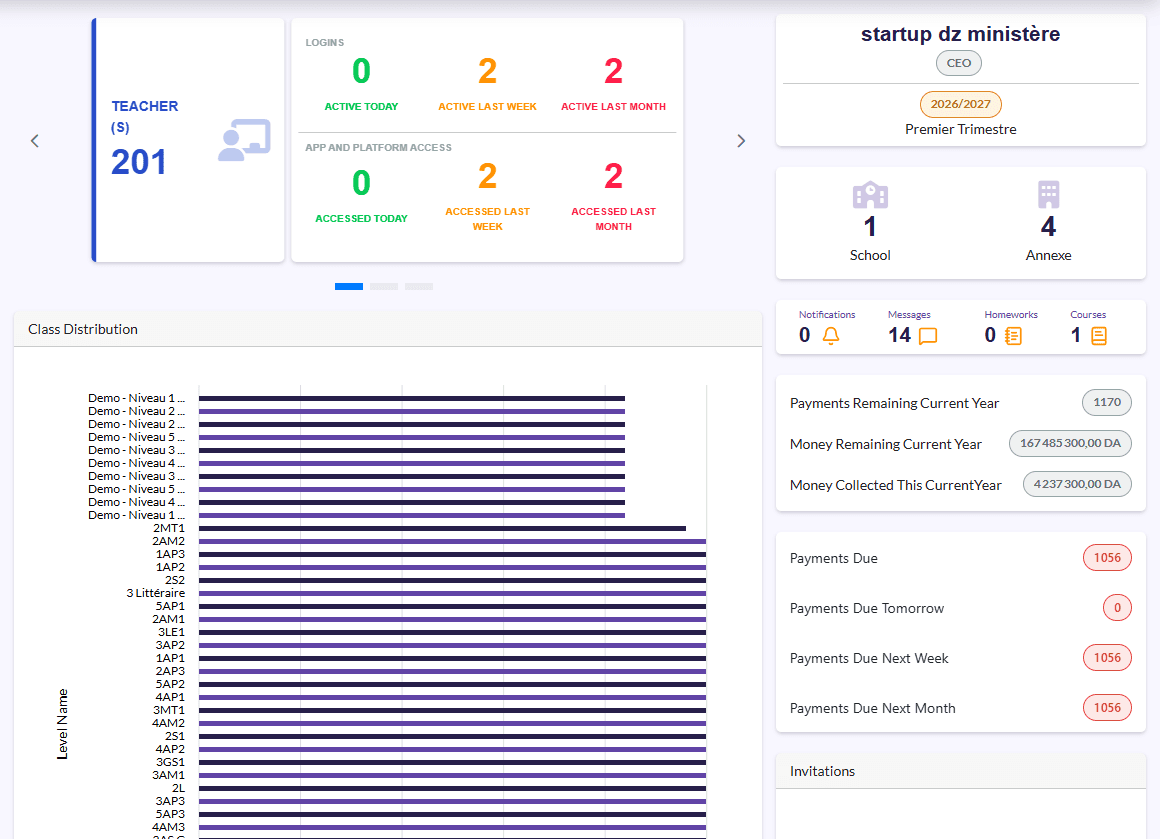Screen dimensions: 1160x839
Task: Click Active Last Week logins value
Action: point(487,72)
